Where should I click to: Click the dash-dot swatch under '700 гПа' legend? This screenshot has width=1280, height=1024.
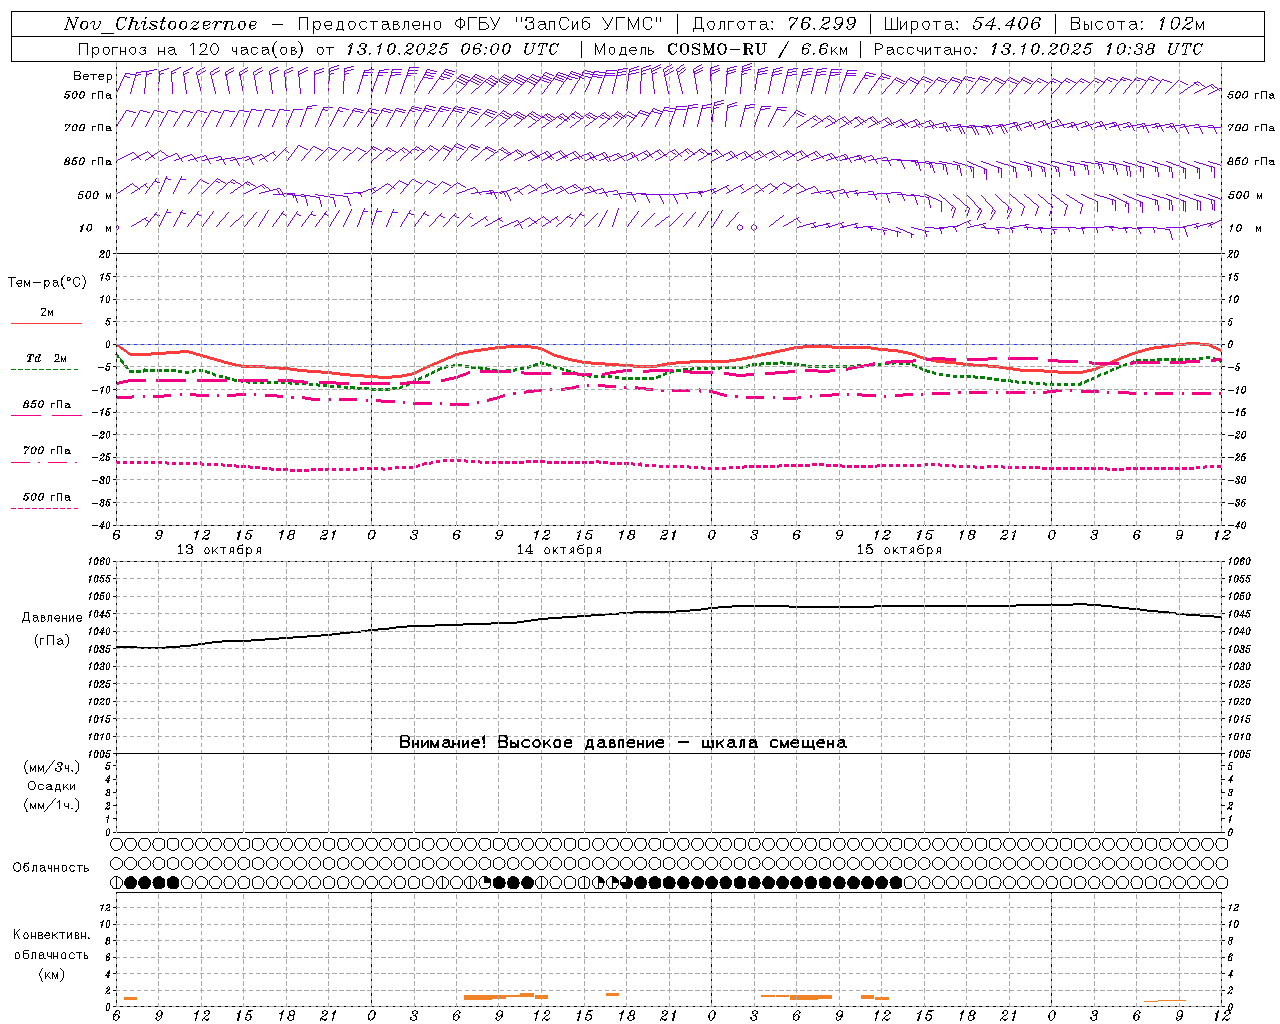[45, 462]
